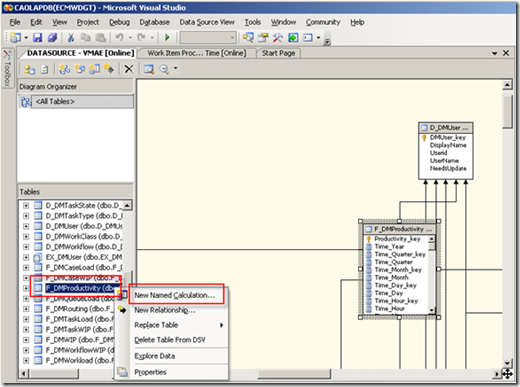Click the Tables list scroll left arrow
The width and height of the screenshot is (520, 387).
click(x=23, y=374)
